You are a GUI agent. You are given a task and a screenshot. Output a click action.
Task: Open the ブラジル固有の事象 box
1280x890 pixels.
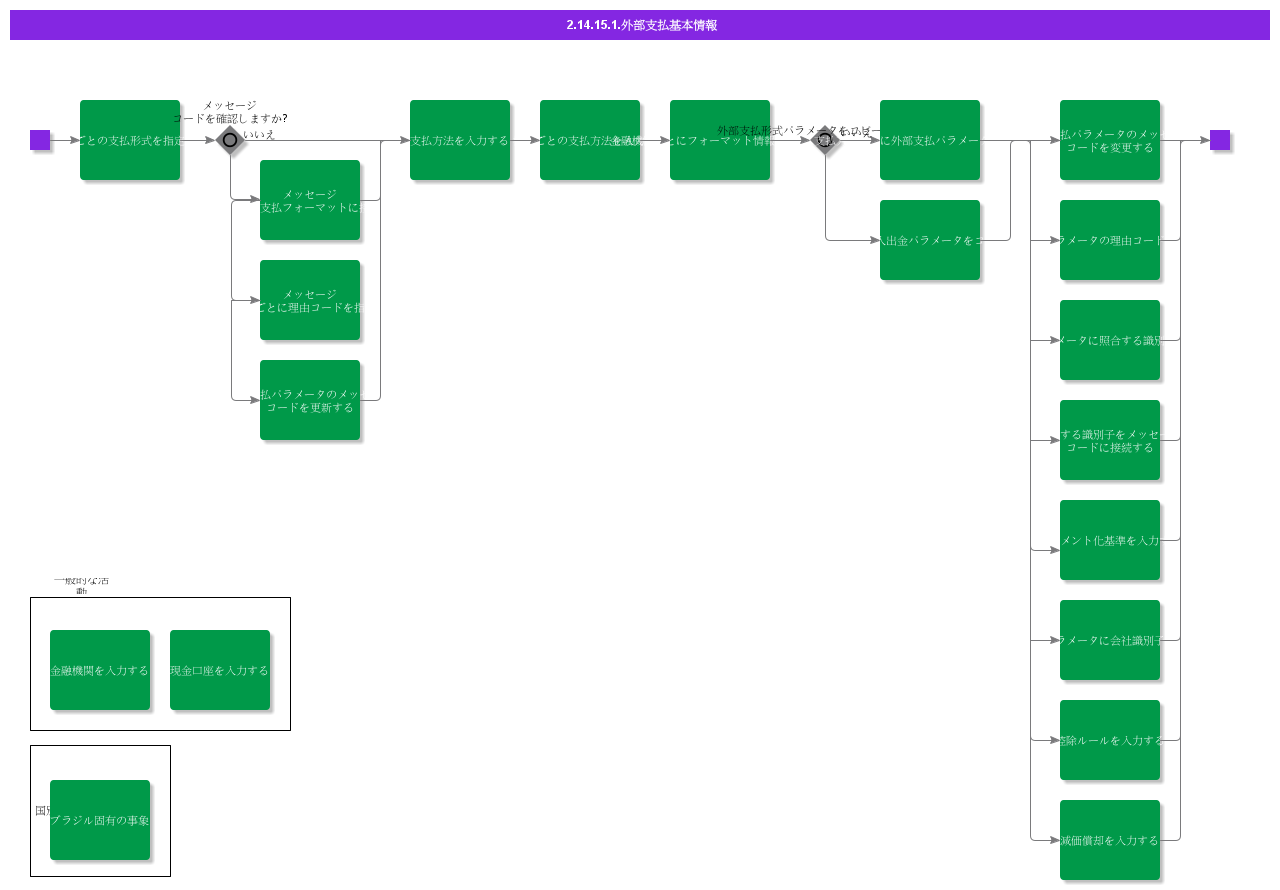(x=100, y=820)
